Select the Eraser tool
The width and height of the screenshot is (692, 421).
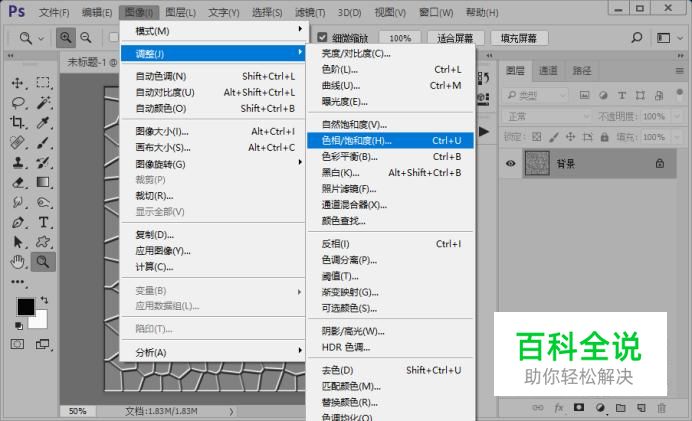pos(18,182)
